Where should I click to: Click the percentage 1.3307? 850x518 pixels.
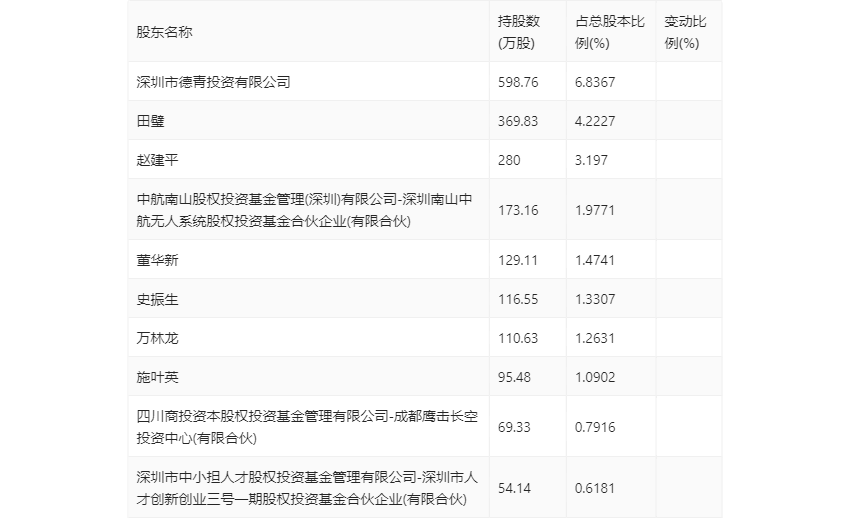[x=595, y=299]
